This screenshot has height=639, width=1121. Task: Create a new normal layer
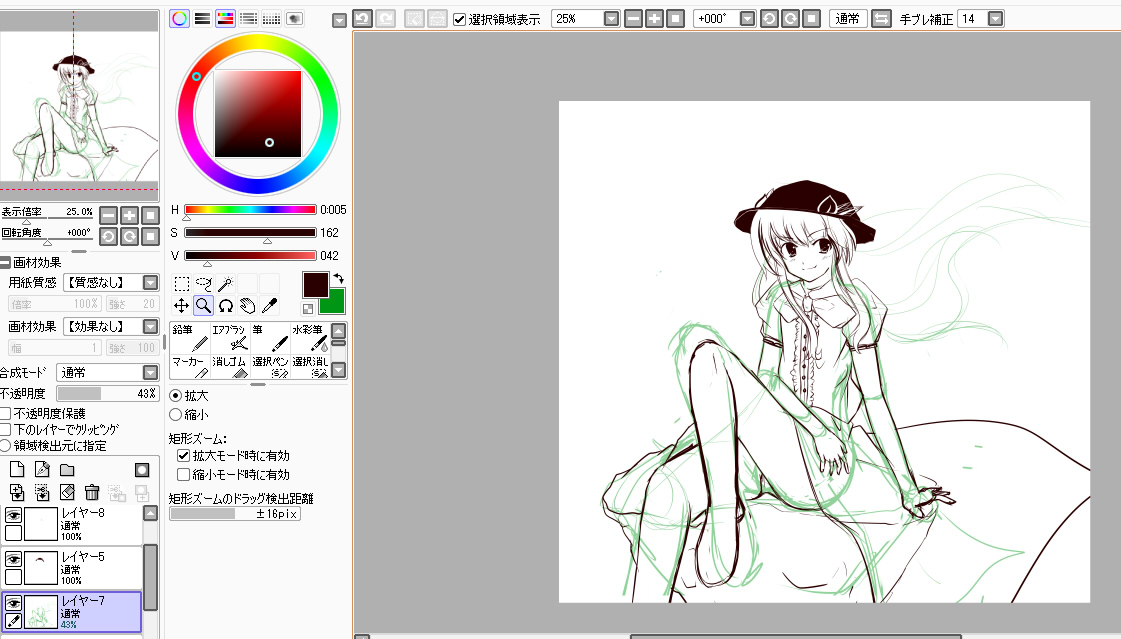pos(17,470)
